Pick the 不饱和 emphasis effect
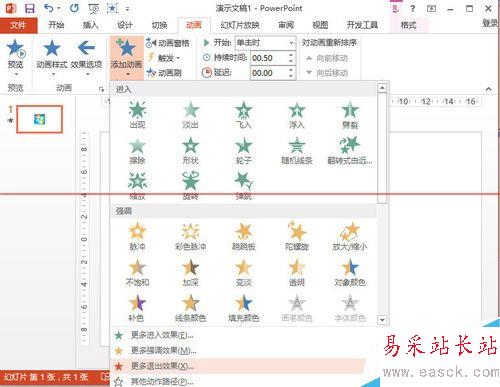 137,273
